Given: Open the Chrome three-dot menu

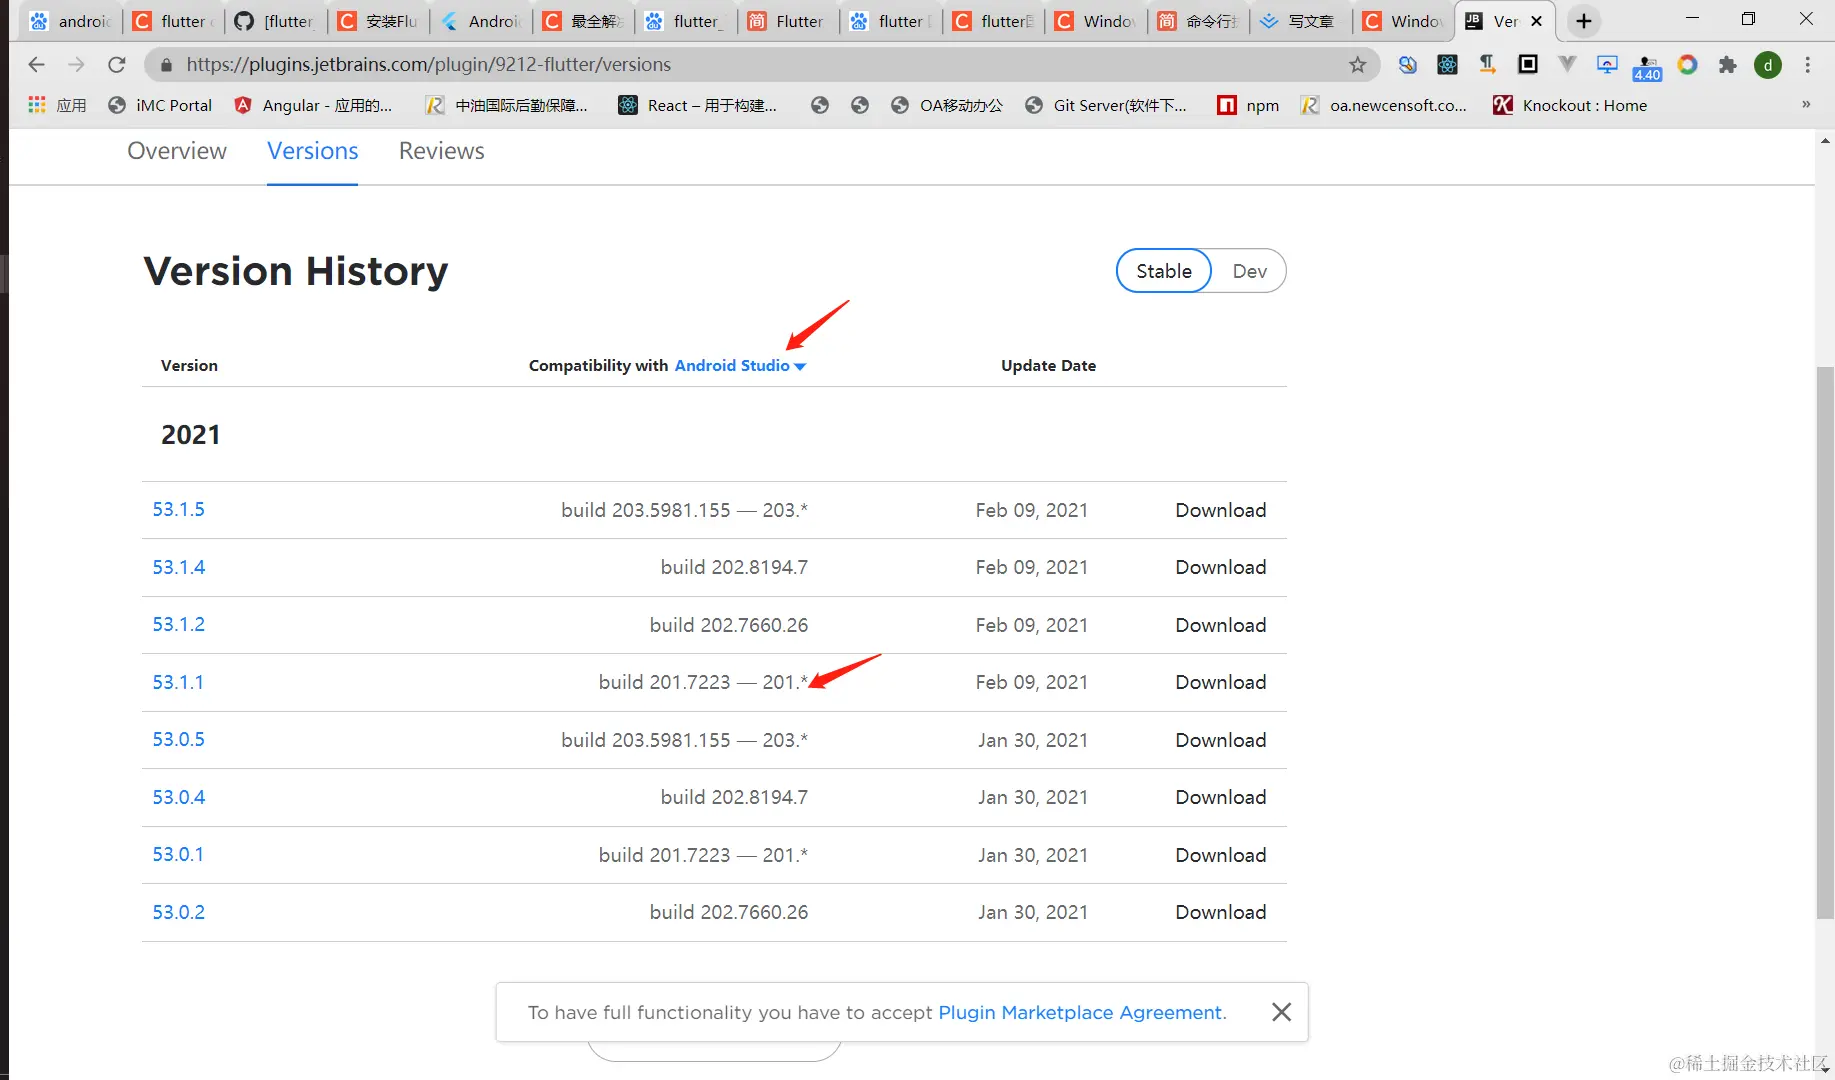Looking at the screenshot, I should point(1808,65).
